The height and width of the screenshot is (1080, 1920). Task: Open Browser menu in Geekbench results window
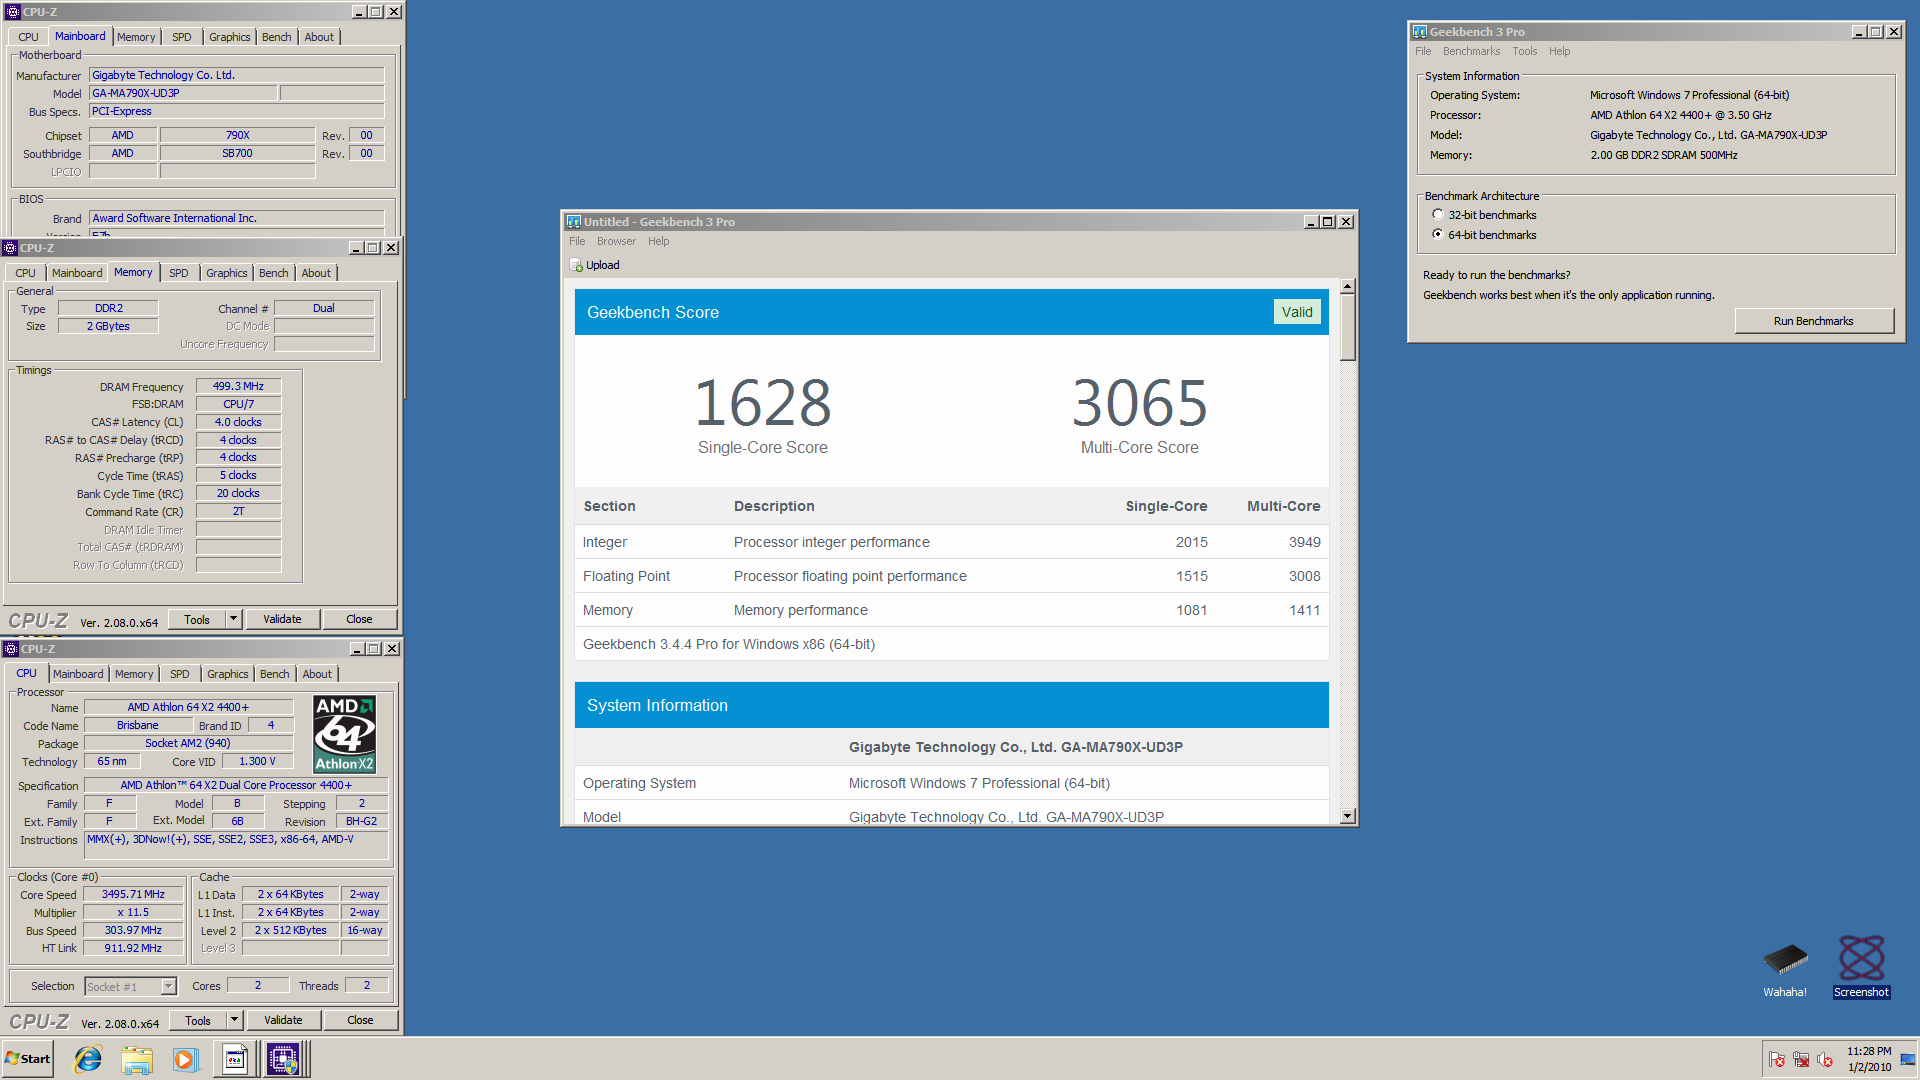(616, 241)
